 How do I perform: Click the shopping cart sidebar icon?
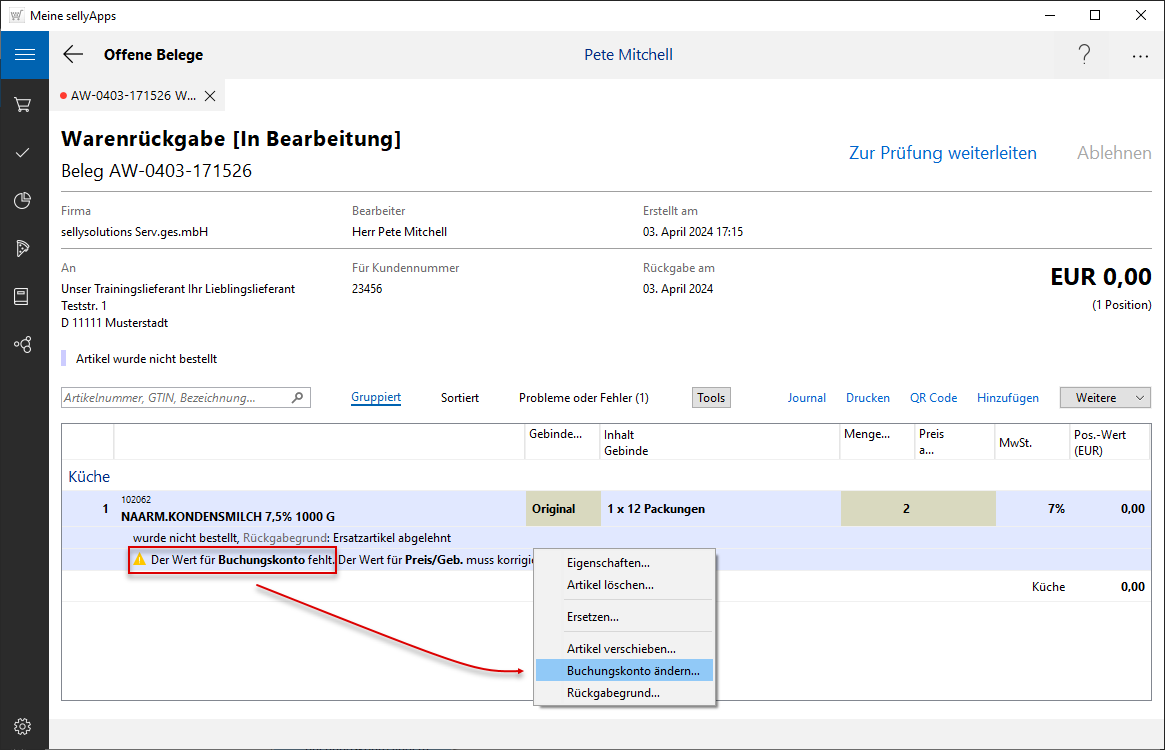pos(23,104)
